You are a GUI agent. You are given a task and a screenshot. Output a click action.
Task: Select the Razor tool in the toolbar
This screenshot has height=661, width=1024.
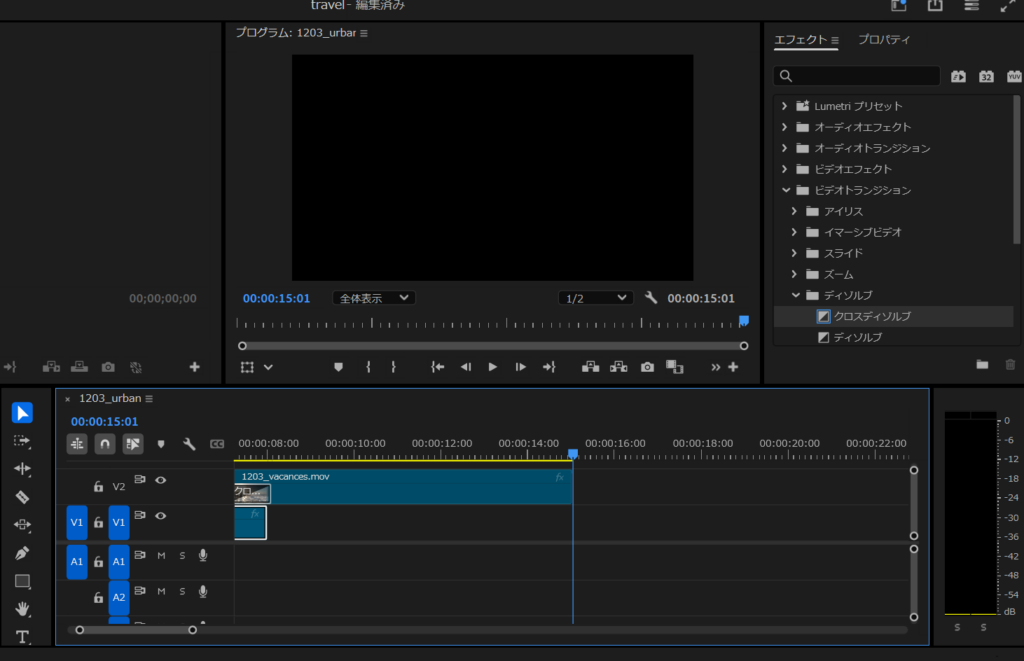22,497
